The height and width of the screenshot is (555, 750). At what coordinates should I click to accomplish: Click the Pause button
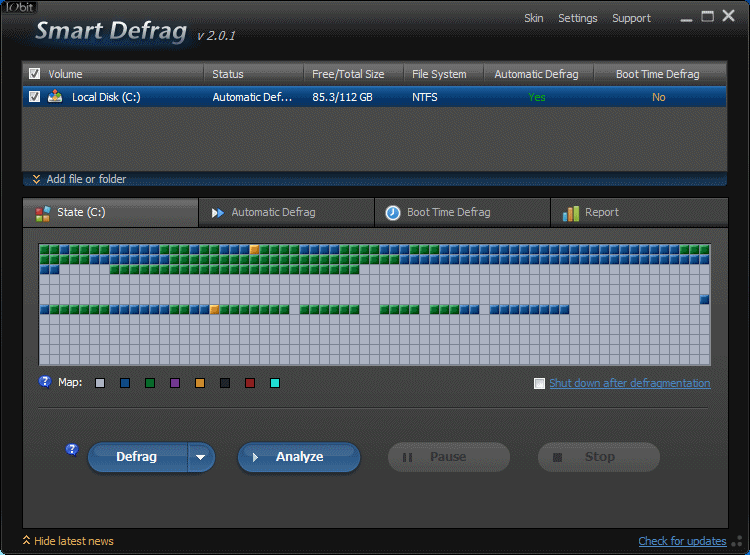coord(449,457)
